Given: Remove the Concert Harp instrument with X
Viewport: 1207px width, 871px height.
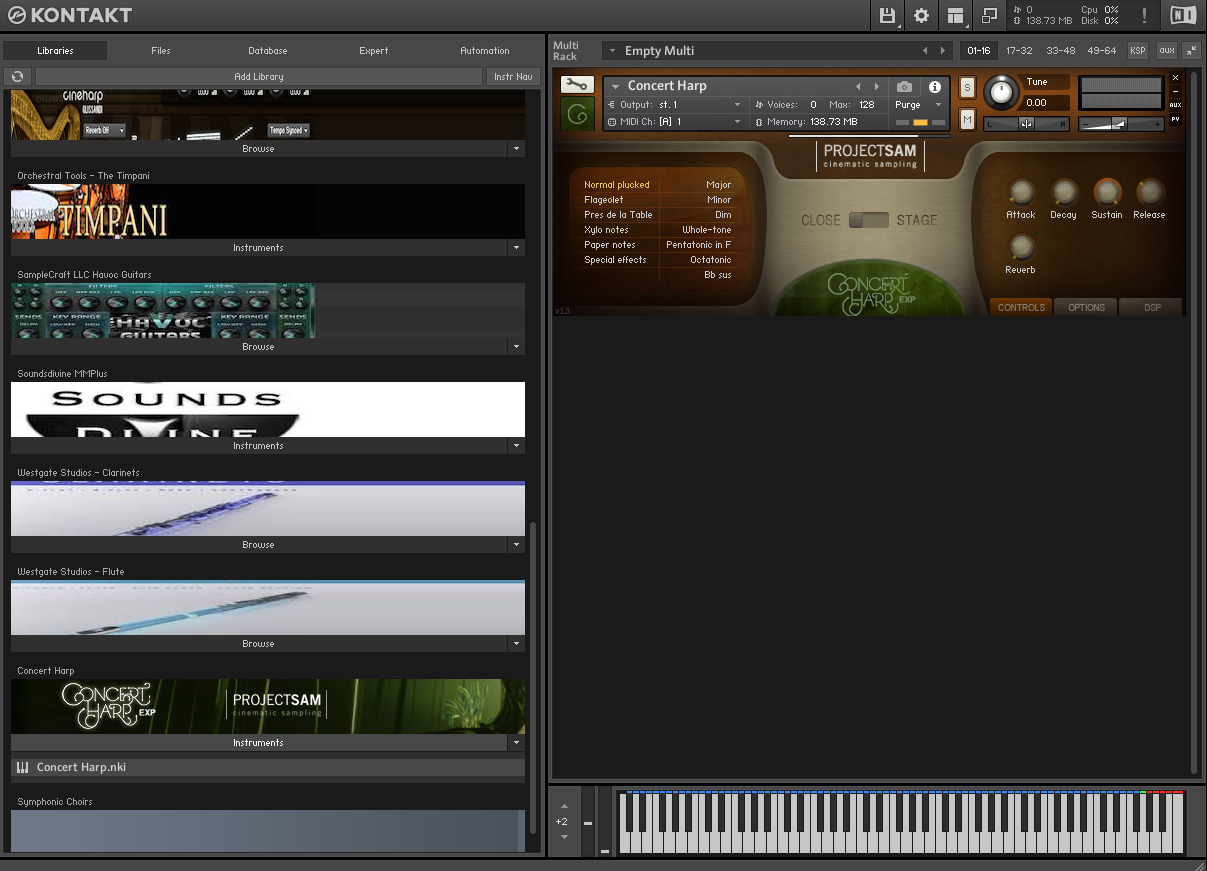Looking at the screenshot, I should 1175,77.
